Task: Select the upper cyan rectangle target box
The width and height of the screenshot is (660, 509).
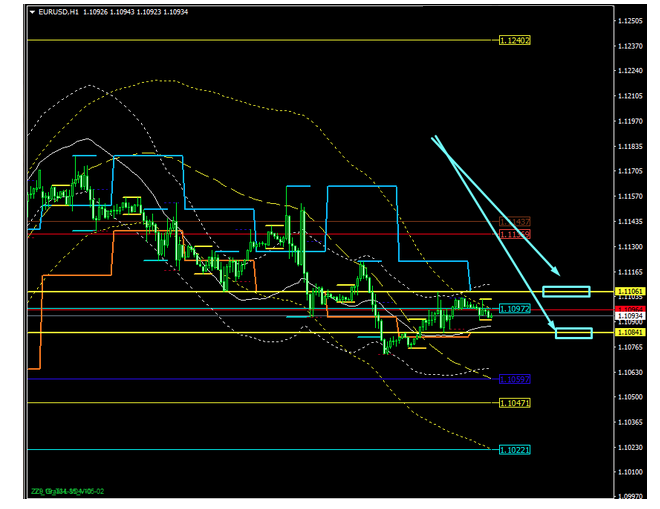Action: 566,291
